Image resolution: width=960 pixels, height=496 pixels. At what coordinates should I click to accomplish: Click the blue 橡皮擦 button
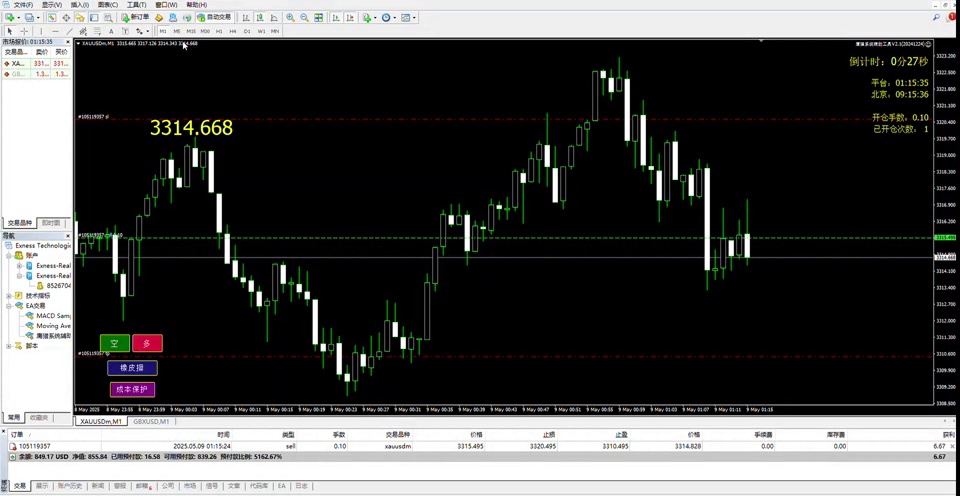tap(132, 368)
